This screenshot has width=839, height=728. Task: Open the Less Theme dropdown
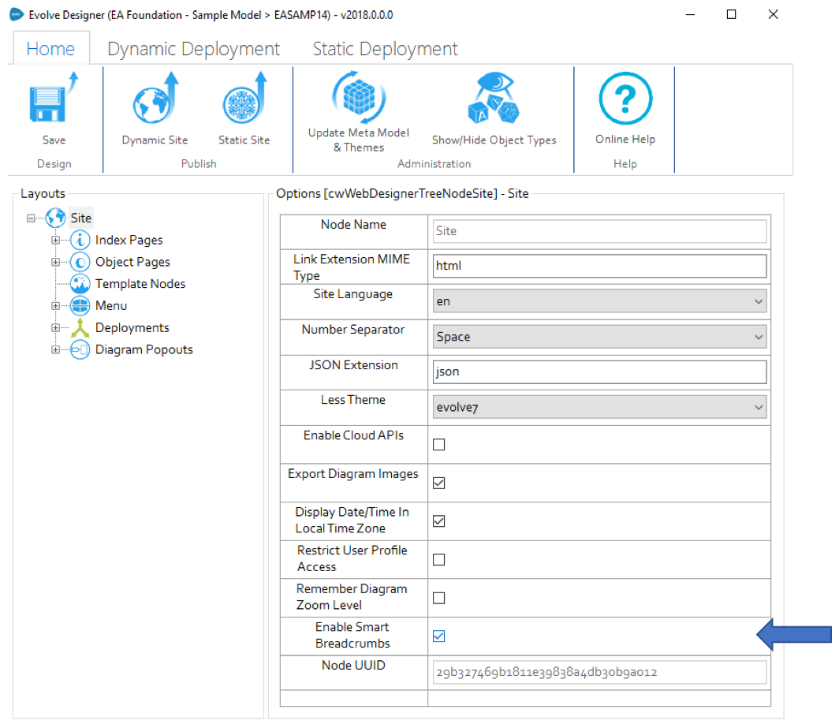click(x=600, y=407)
